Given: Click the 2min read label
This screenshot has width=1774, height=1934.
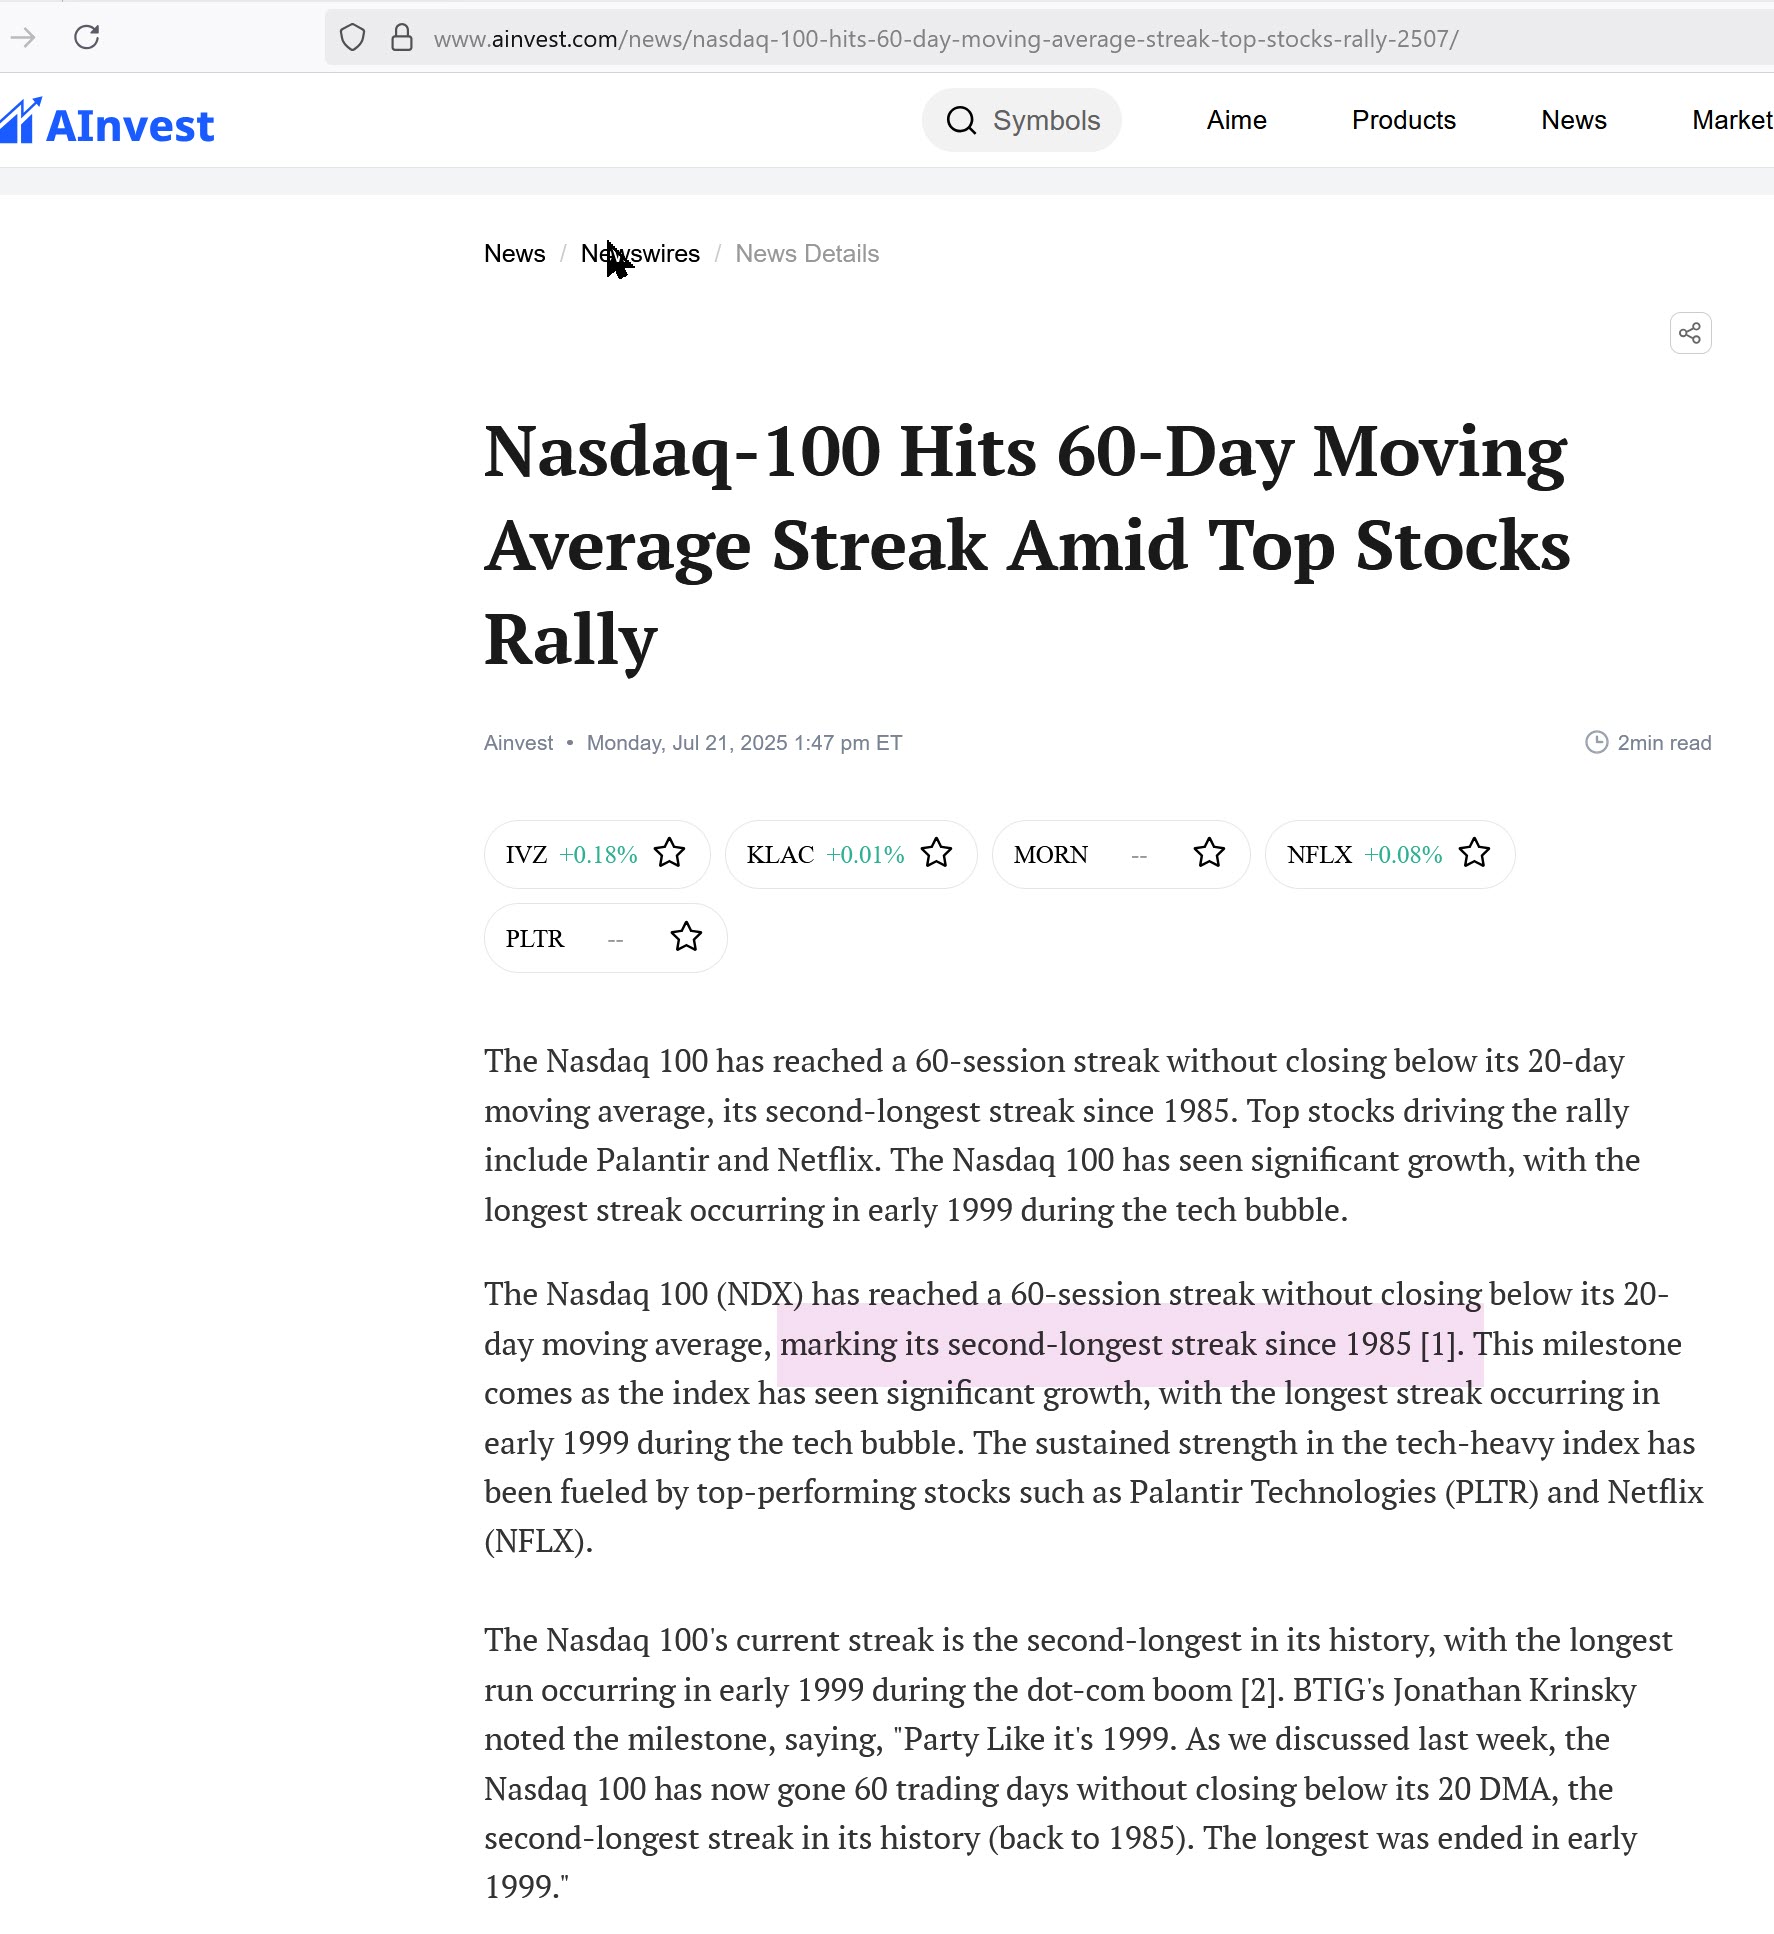Looking at the screenshot, I should pyautogui.click(x=1664, y=743).
